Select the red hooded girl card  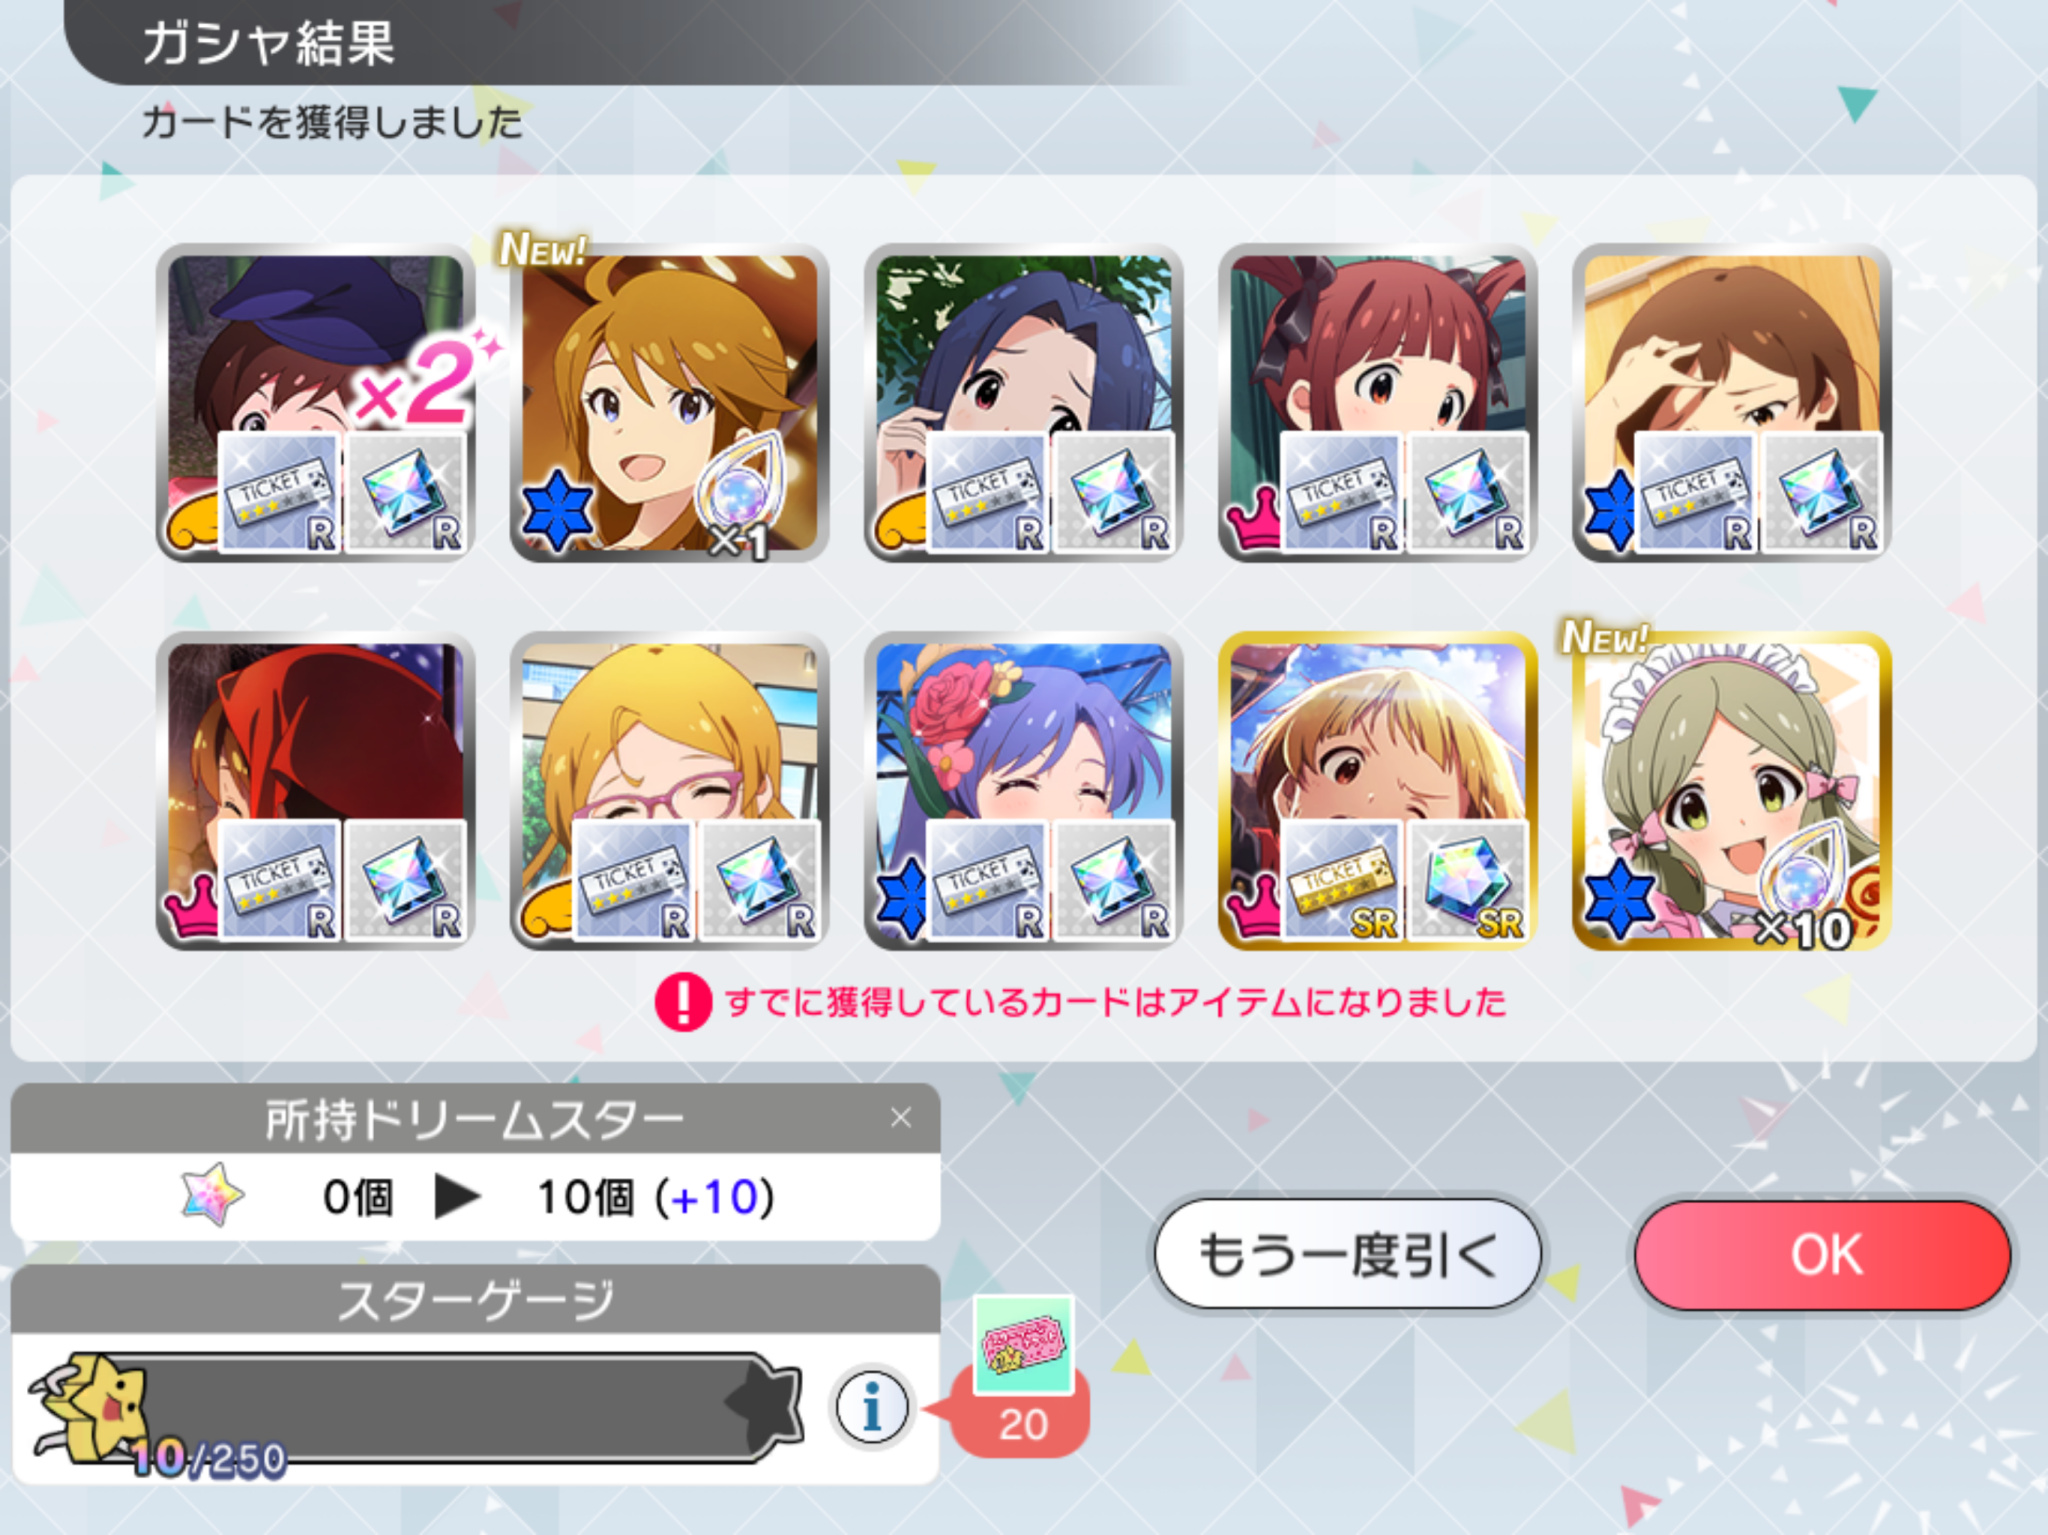(x=315, y=791)
